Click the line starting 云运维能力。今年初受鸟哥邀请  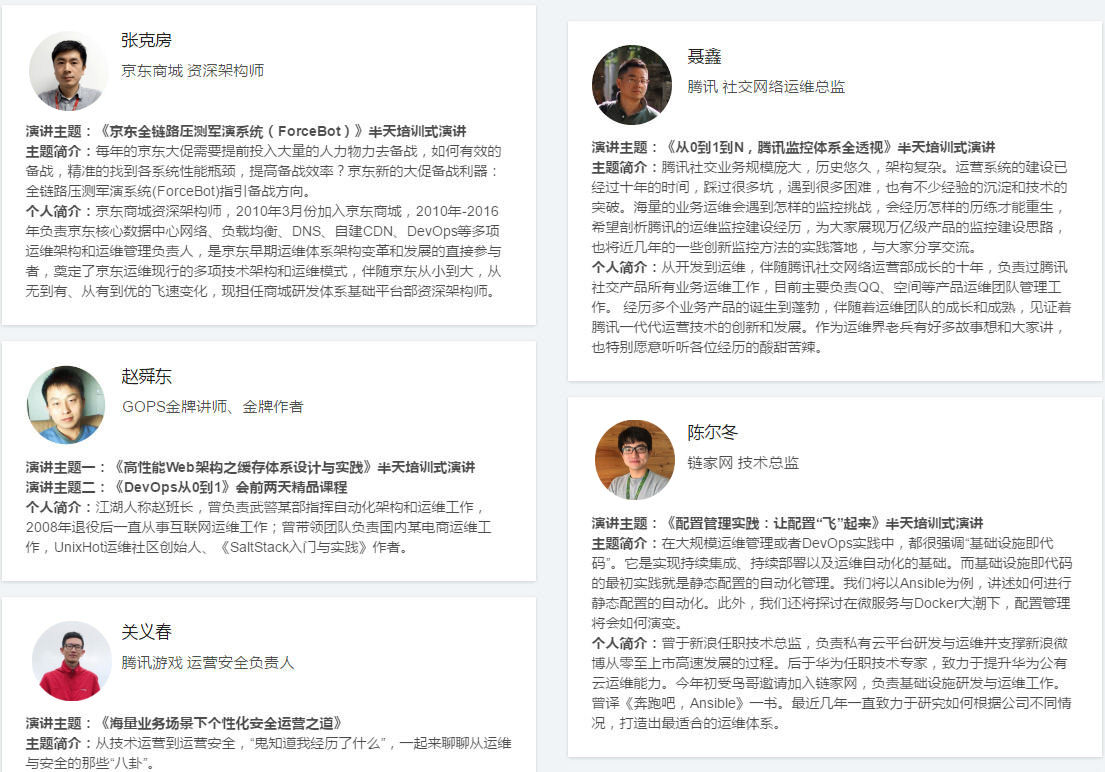click(x=830, y=683)
